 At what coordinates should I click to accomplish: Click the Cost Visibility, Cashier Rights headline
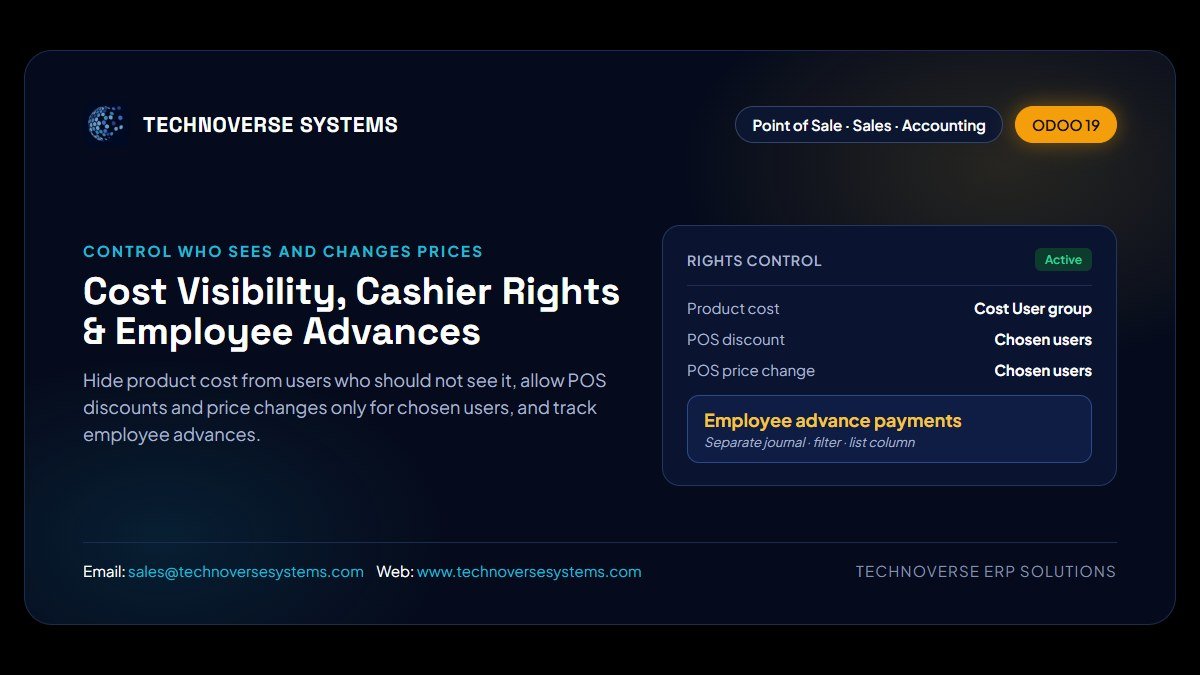tap(351, 311)
